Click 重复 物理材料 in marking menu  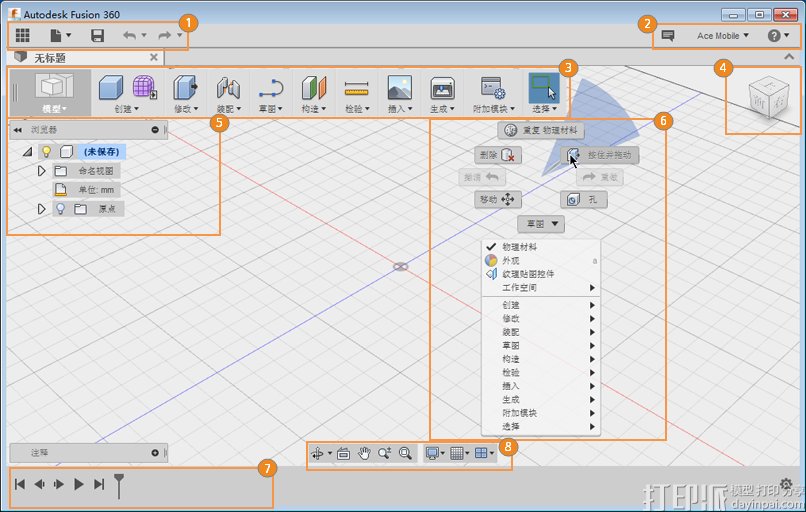click(x=541, y=131)
